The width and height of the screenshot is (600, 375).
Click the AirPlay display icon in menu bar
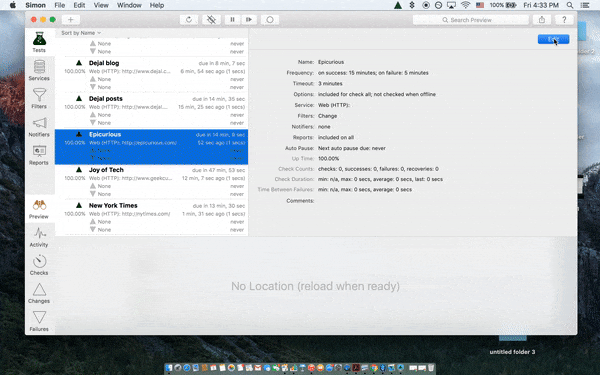452,5
